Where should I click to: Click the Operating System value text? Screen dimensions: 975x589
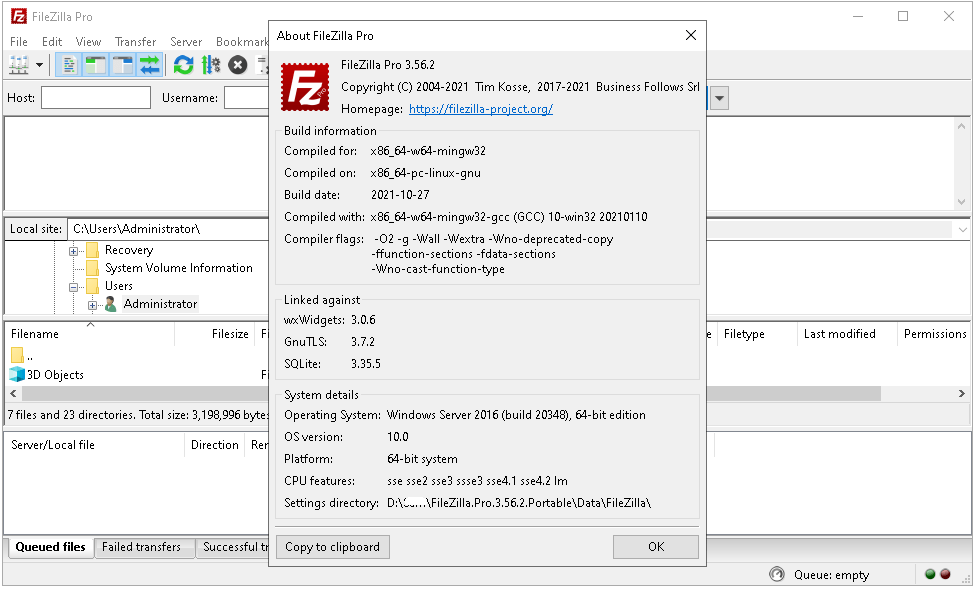[516, 415]
